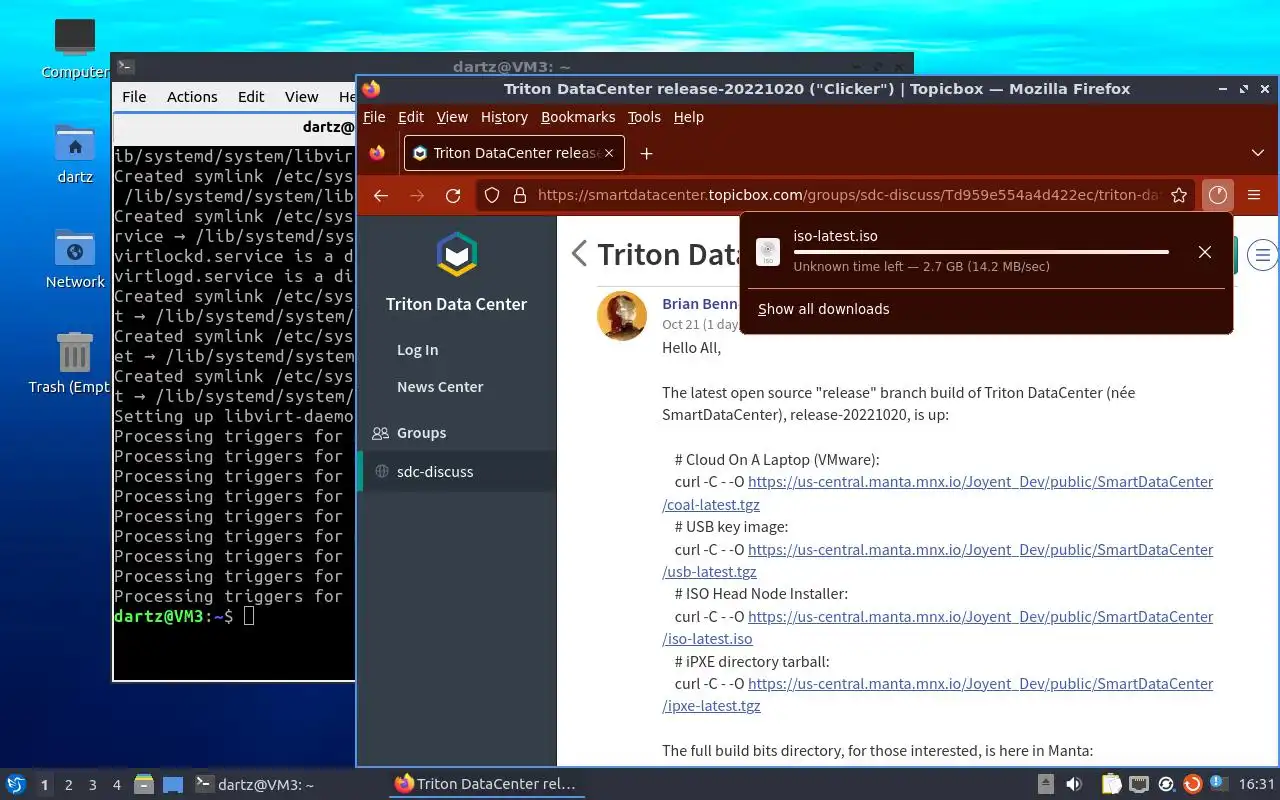Open the Firefox hamburger application menu
The image size is (1280, 800).
pyautogui.click(x=1254, y=195)
